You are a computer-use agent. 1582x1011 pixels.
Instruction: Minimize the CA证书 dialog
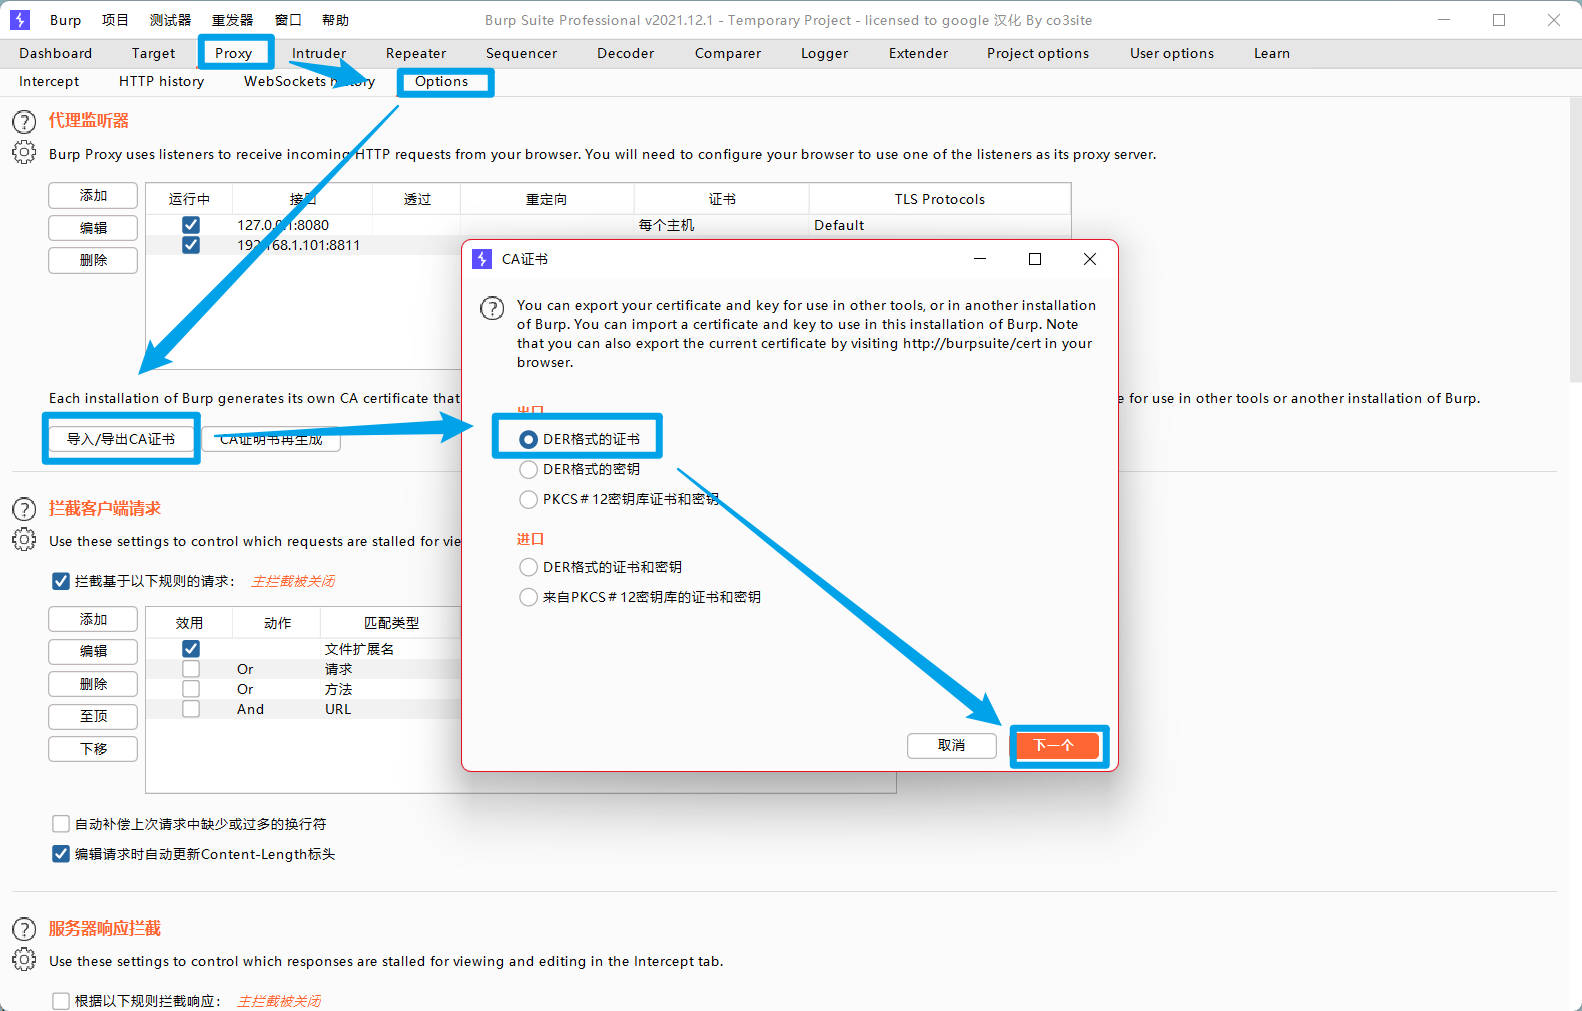click(980, 259)
